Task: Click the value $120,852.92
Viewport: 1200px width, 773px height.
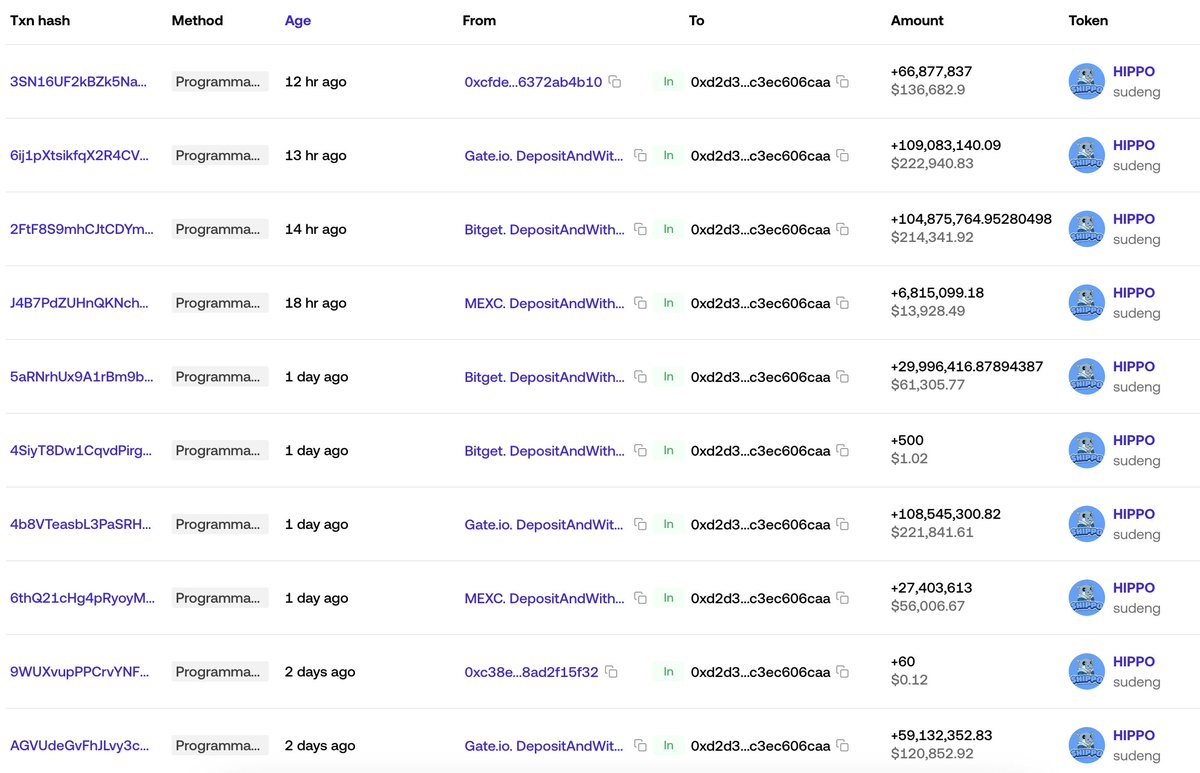Action: pos(932,754)
